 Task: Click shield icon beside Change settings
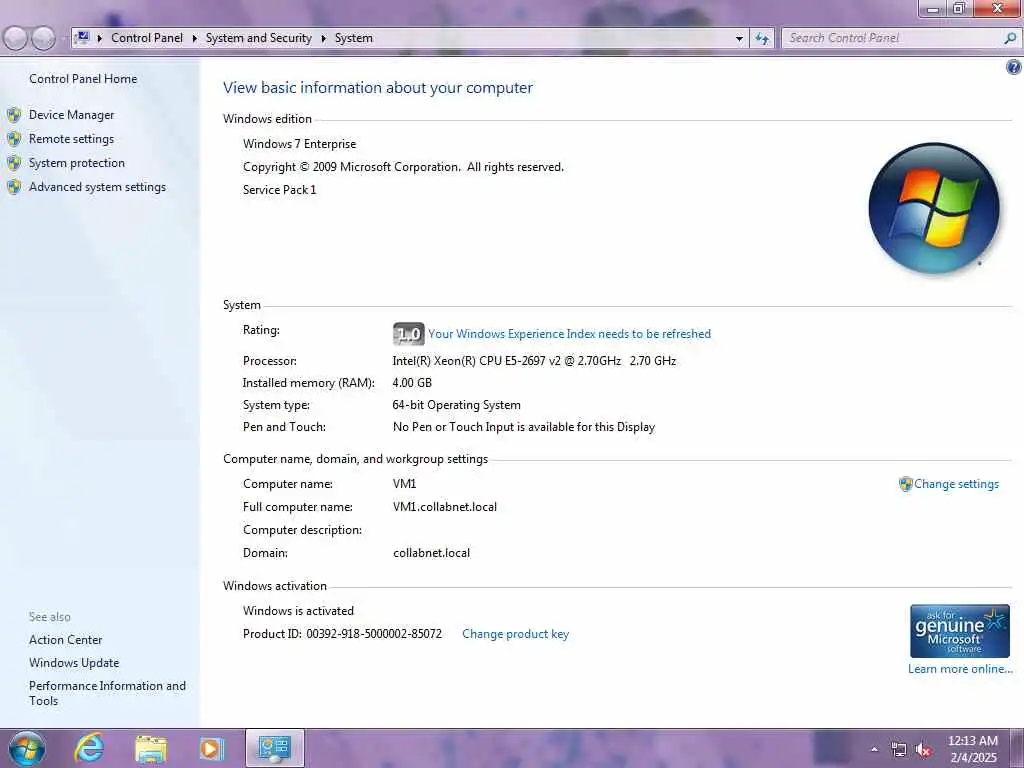(x=905, y=484)
